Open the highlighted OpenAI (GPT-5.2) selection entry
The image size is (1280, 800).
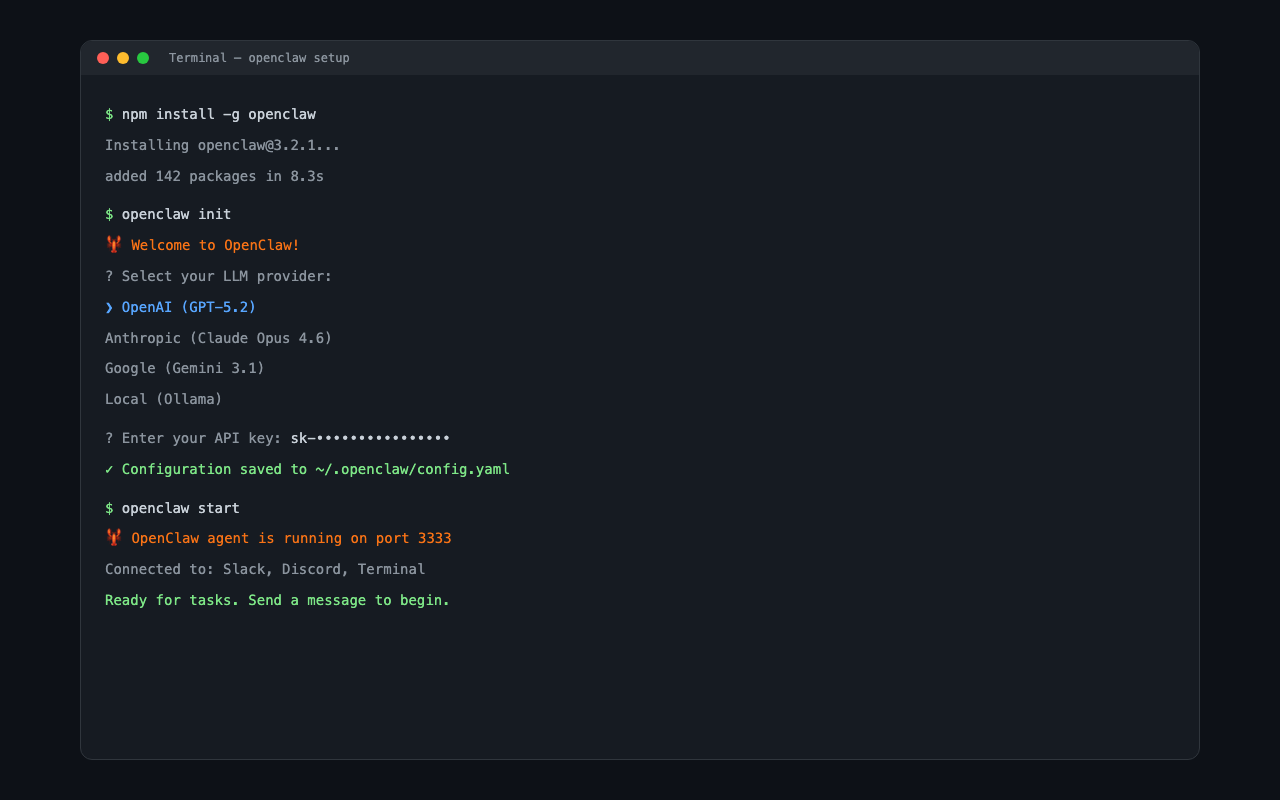pyautogui.click(x=188, y=307)
